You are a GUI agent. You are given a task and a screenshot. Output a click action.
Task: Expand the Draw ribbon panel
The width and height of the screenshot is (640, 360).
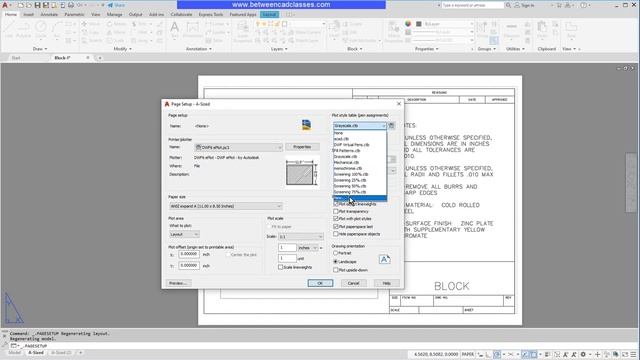40,49
